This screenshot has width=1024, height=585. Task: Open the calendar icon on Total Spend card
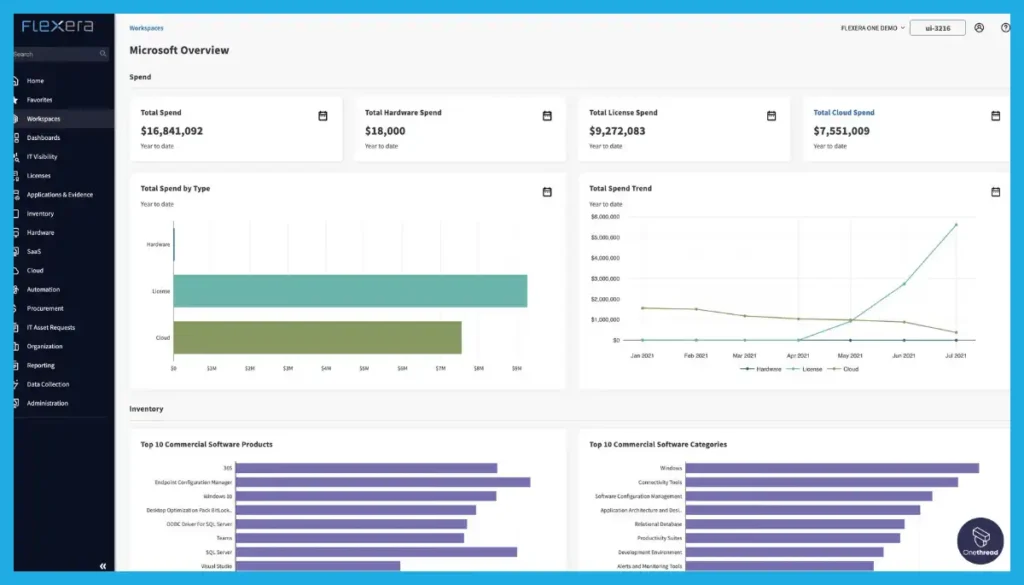click(323, 116)
